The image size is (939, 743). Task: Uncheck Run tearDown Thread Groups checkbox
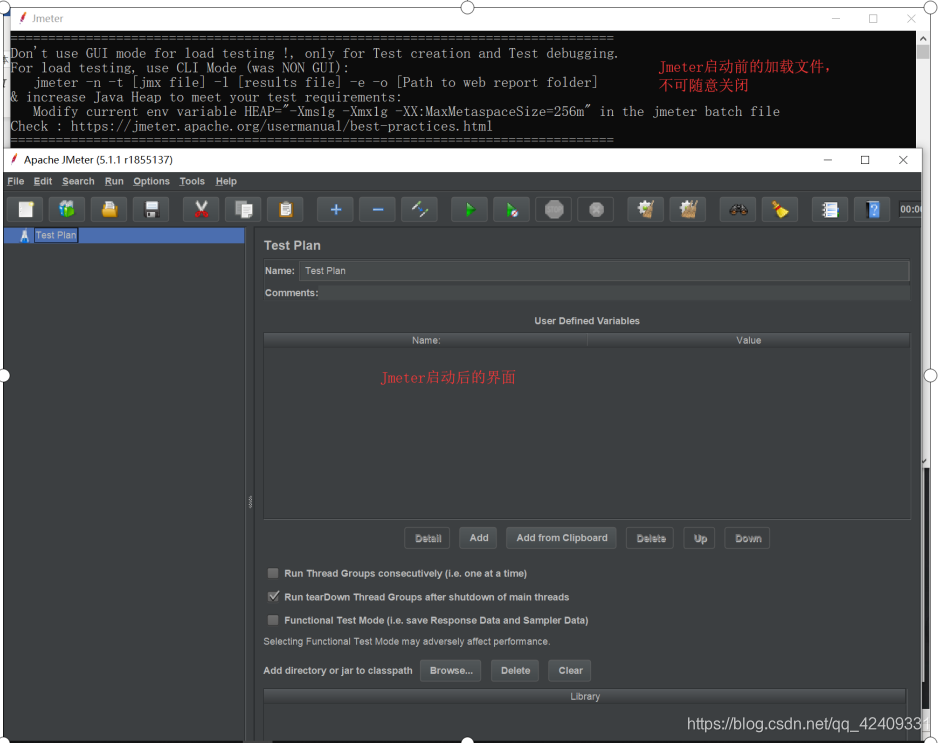pyautogui.click(x=273, y=596)
